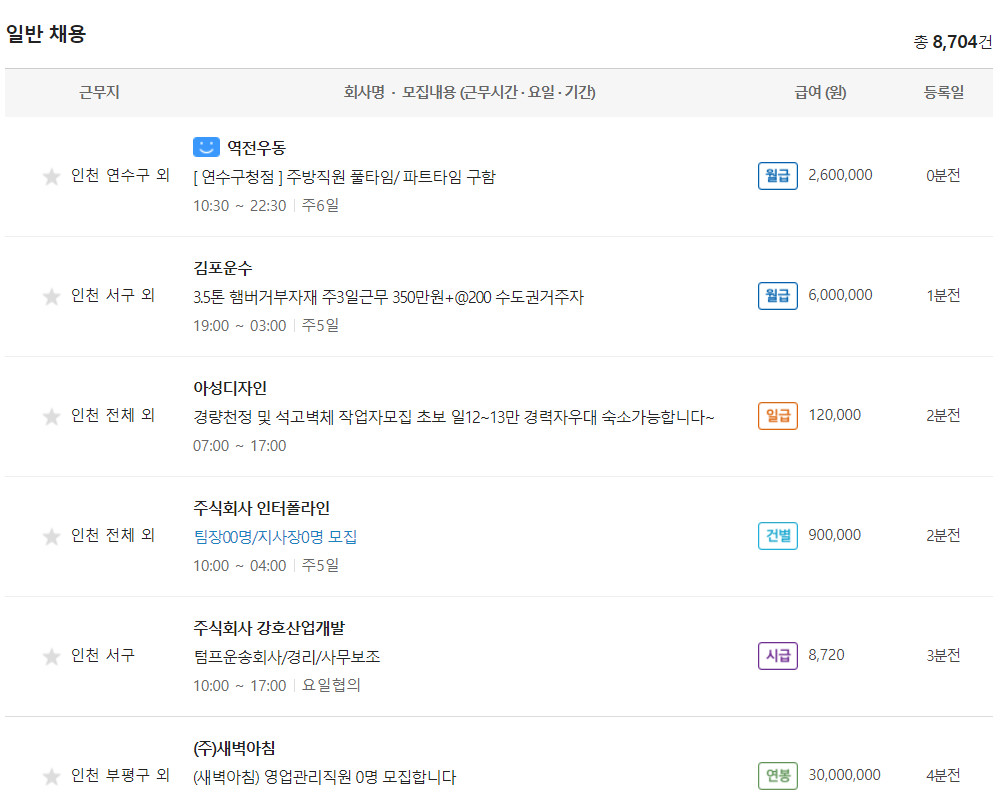Click 요일협의 schedule text
This screenshot has width=1008, height=794.
pos(331,685)
